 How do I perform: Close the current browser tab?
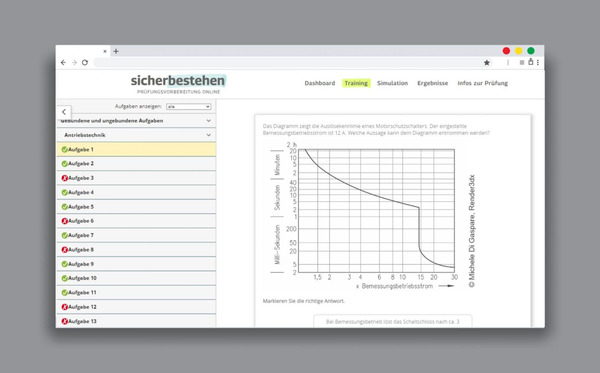[105, 51]
